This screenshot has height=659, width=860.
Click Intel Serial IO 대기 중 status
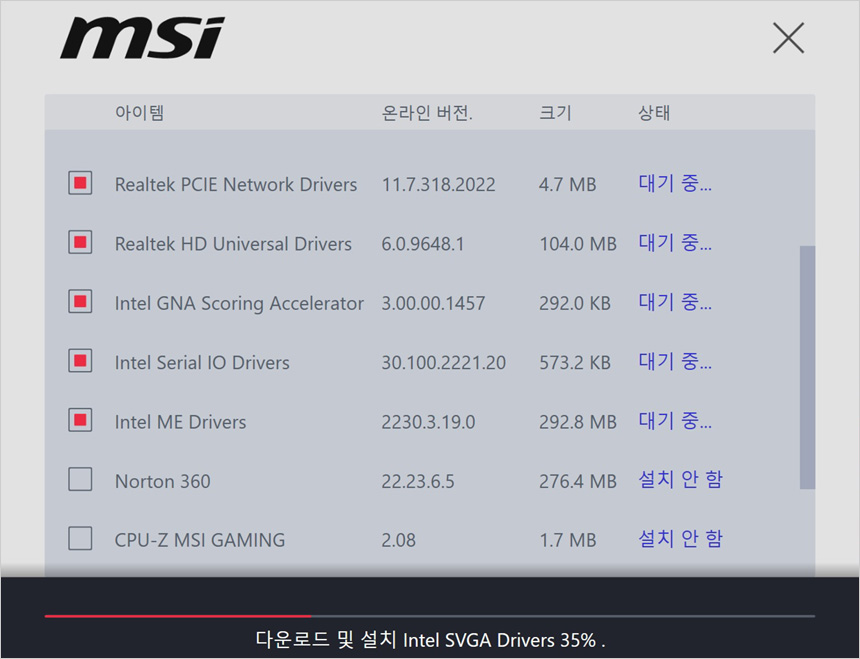[x=675, y=361]
